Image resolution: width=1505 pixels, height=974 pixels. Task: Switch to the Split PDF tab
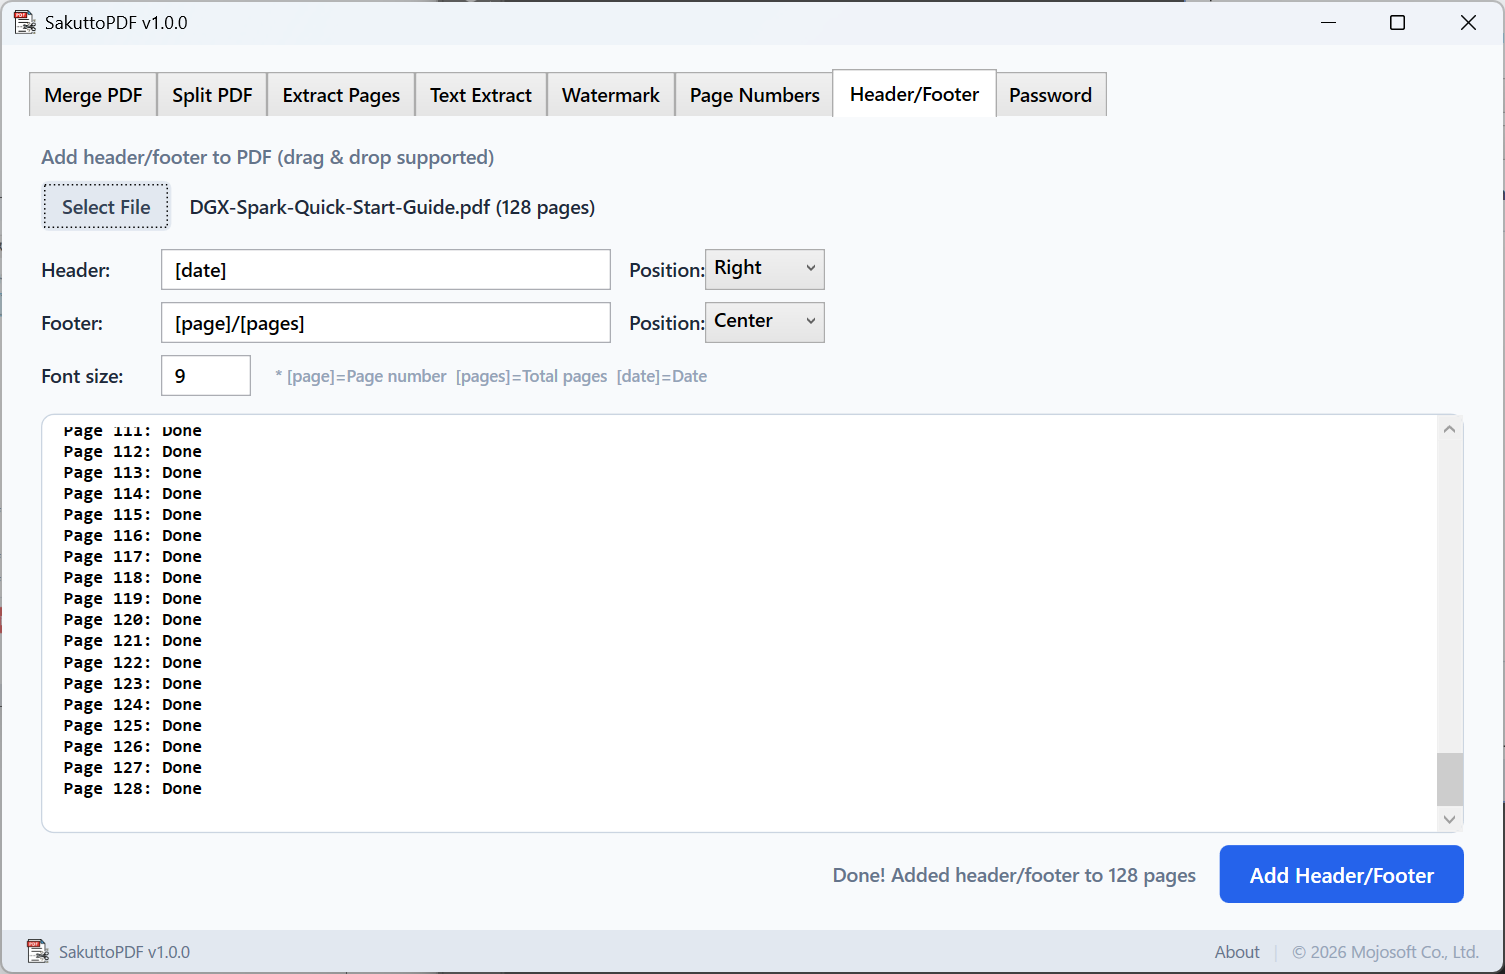click(212, 95)
